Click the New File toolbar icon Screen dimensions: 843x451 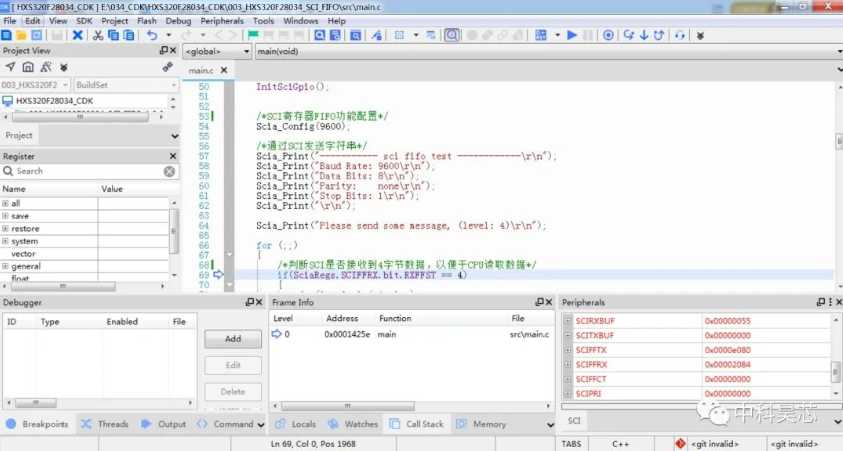pos(6,35)
